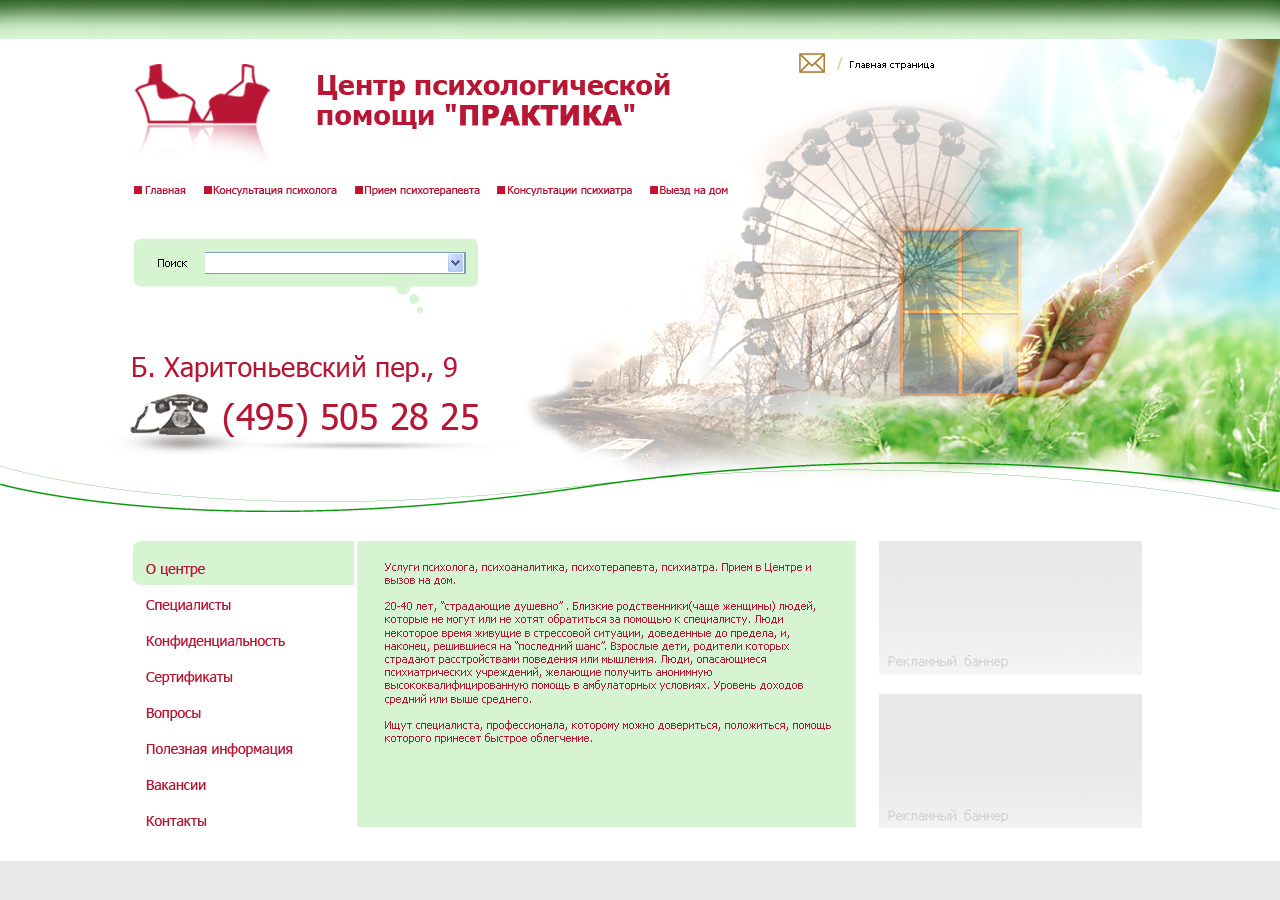Expand the 'Вопросы' sidebar section
The width and height of the screenshot is (1280, 900).
tap(173, 712)
